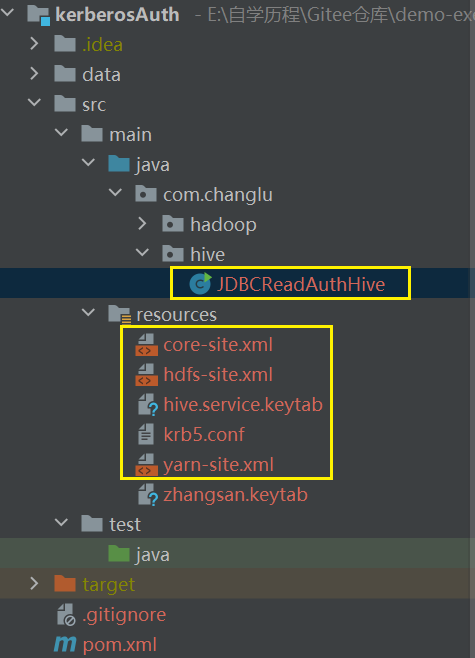Select the kerberosAuth project root
Screen dimensions: 475x658
point(117,15)
